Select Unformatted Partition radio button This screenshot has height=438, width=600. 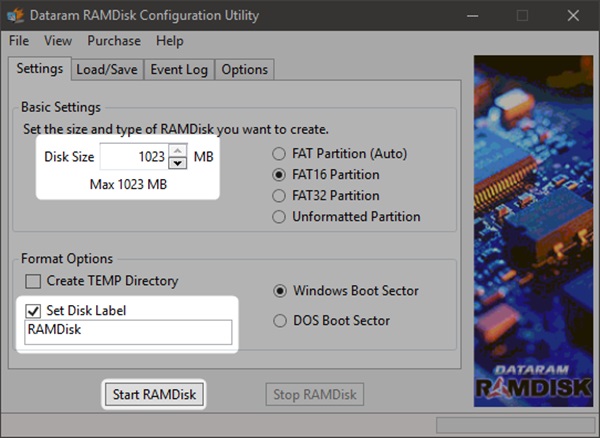[x=279, y=217]
